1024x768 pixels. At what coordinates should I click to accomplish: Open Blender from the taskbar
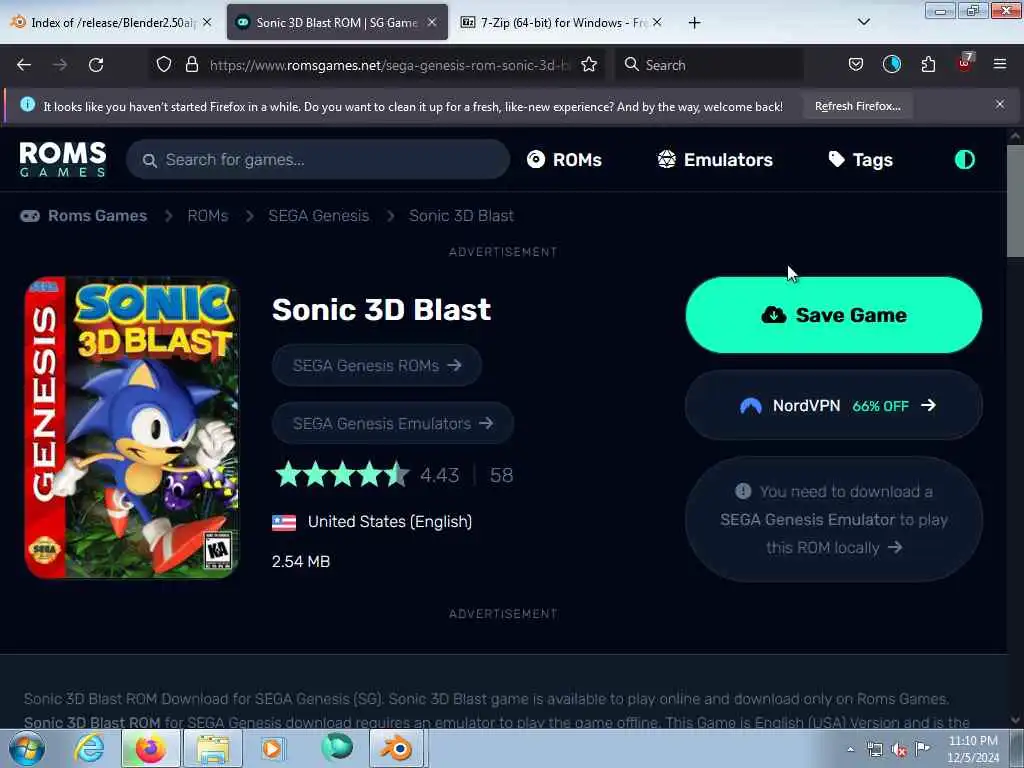(397, 748)
